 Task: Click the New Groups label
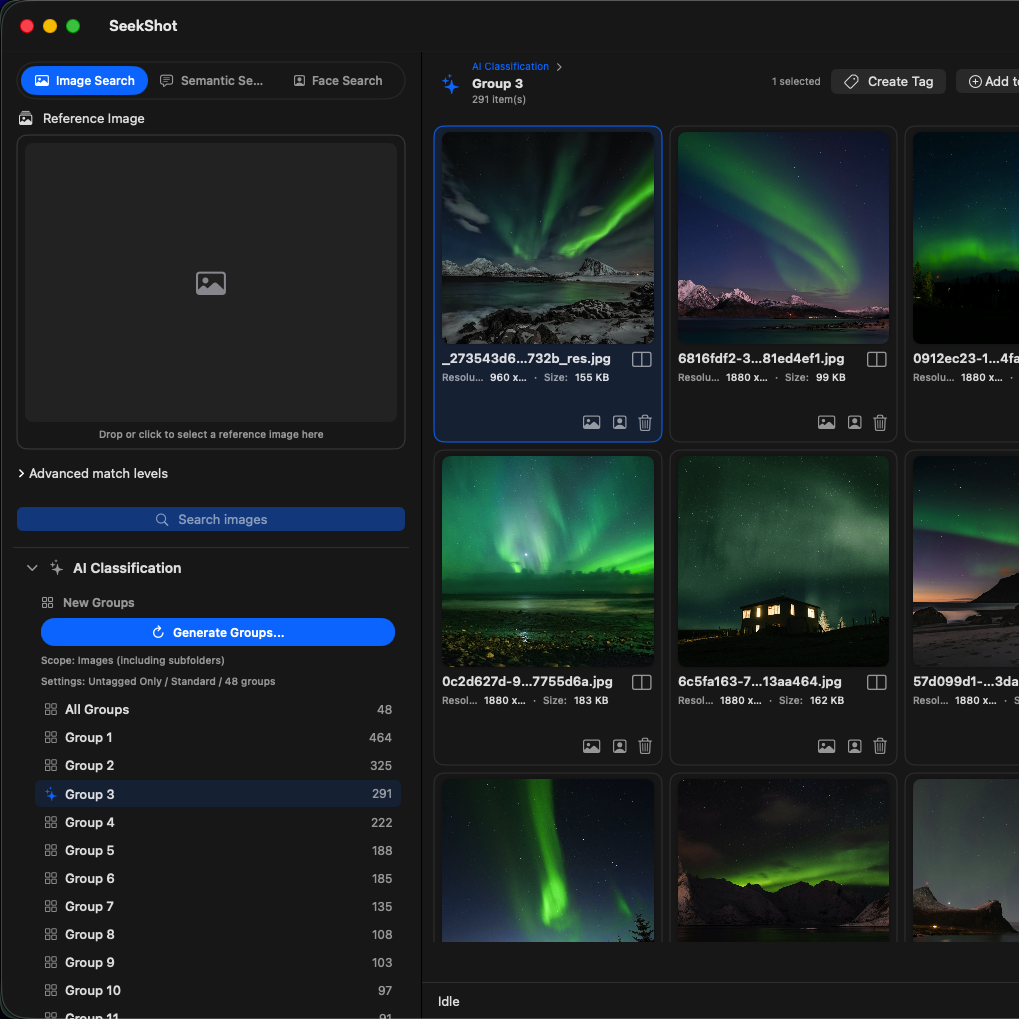(x=98, y=602)
